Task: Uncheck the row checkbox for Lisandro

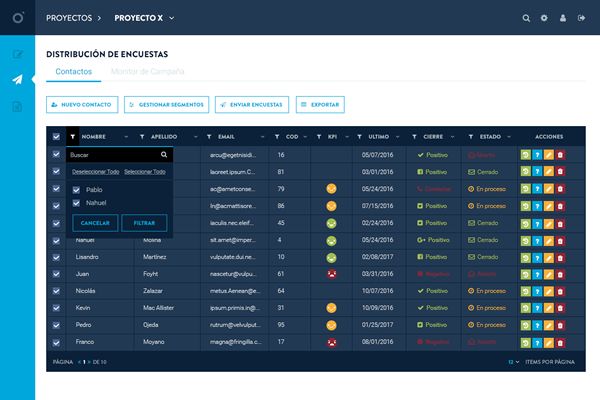Action: pyautogui.click(x=56, y=257)
